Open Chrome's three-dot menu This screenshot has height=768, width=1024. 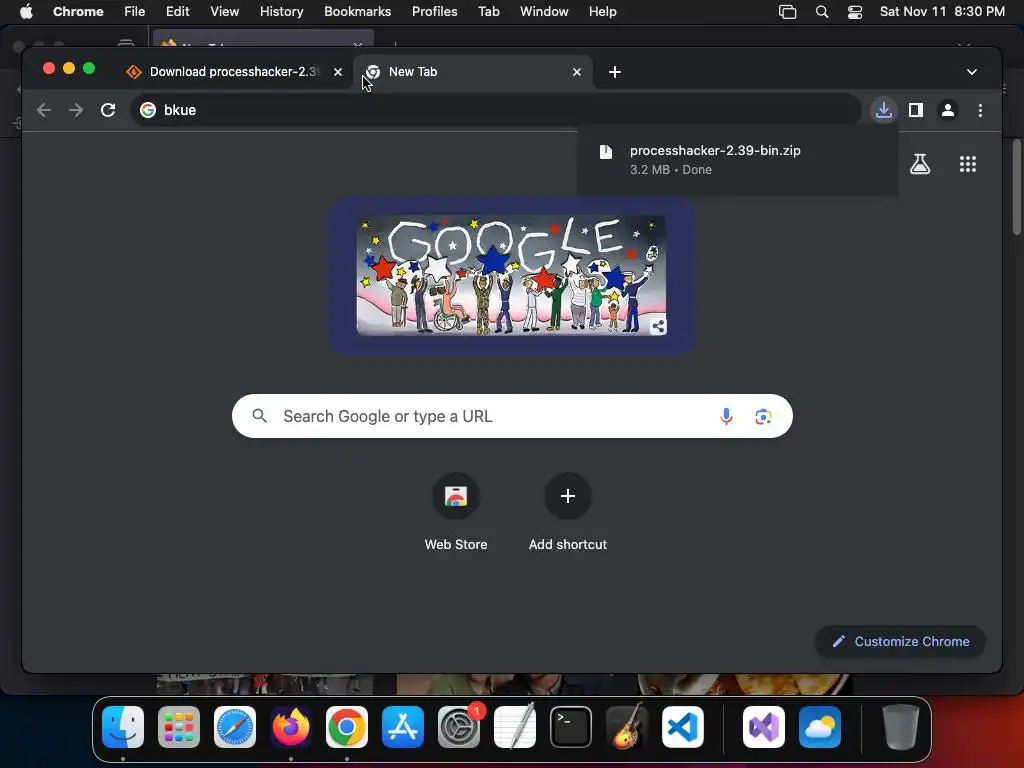click(x=980, y=110)
